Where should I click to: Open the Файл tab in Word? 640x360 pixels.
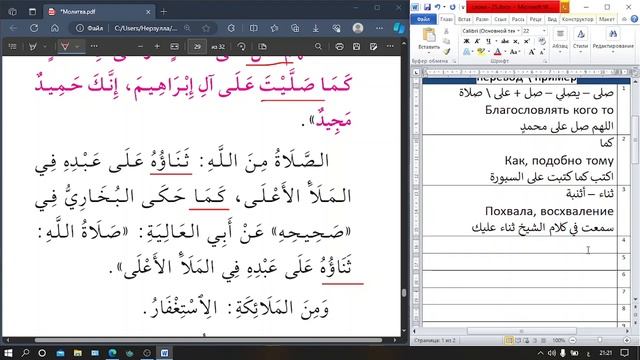(x=424, y=19)
